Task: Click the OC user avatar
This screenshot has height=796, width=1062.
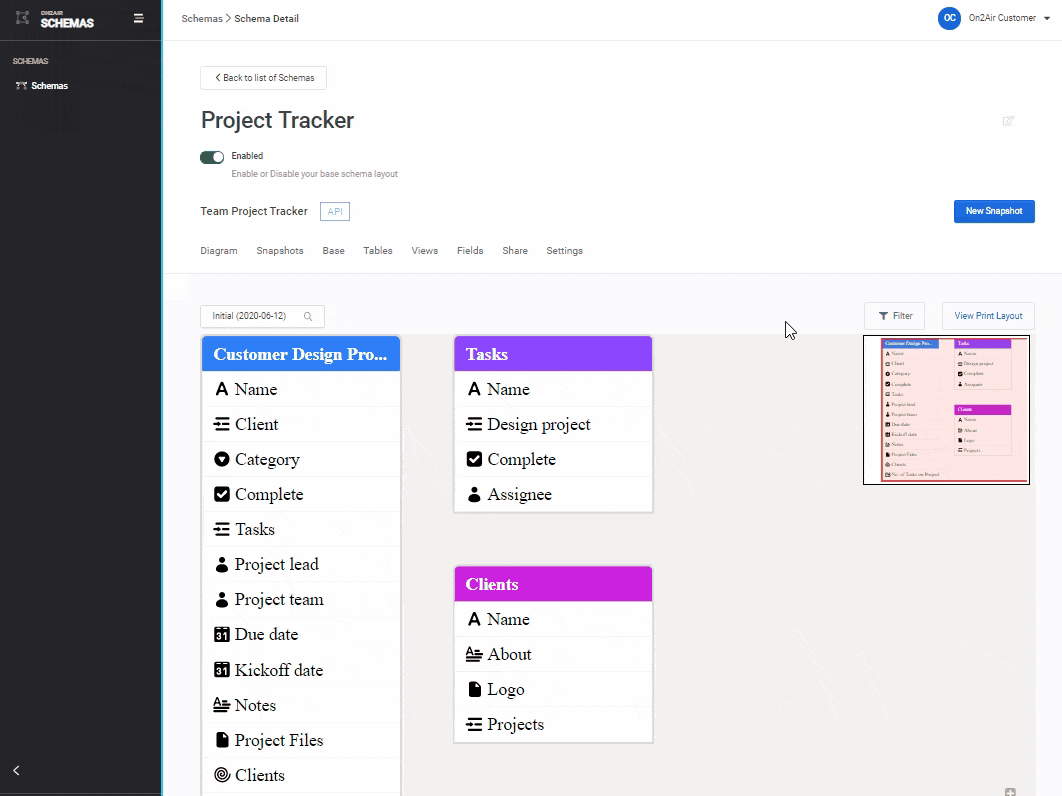Action: coord(949,18)
